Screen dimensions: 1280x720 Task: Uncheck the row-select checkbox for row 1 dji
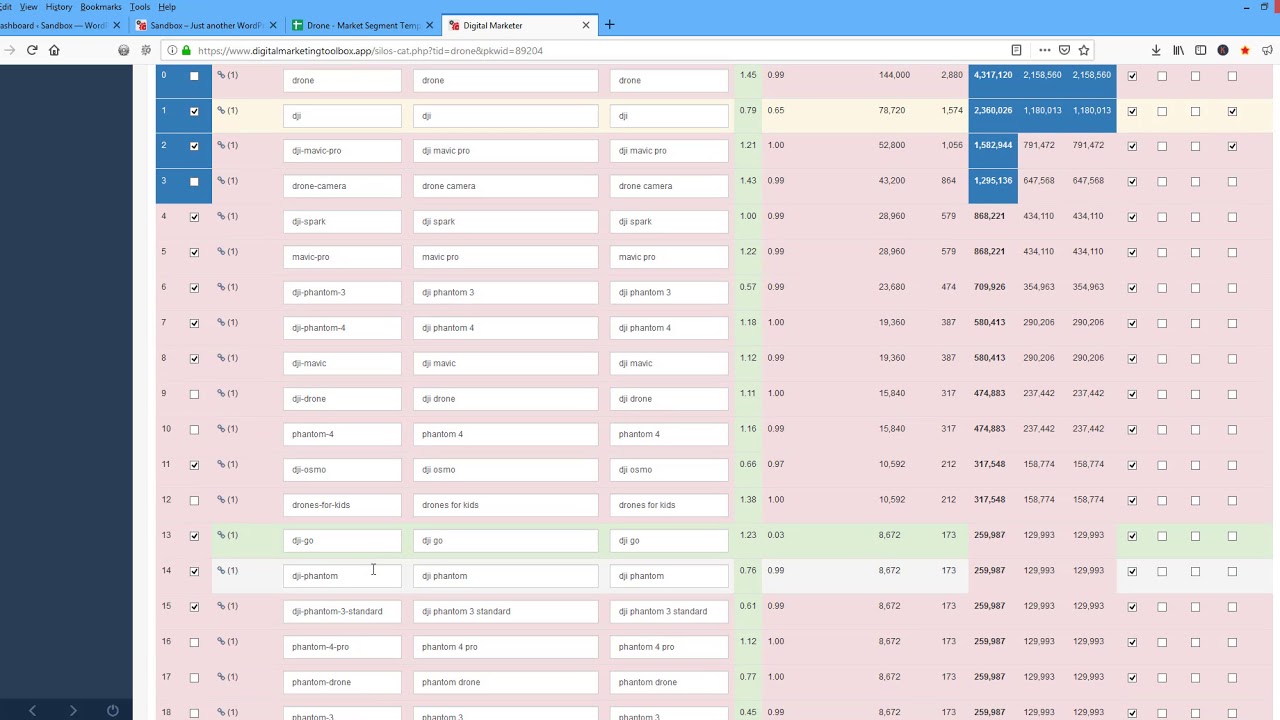click(x=194, y=111)
